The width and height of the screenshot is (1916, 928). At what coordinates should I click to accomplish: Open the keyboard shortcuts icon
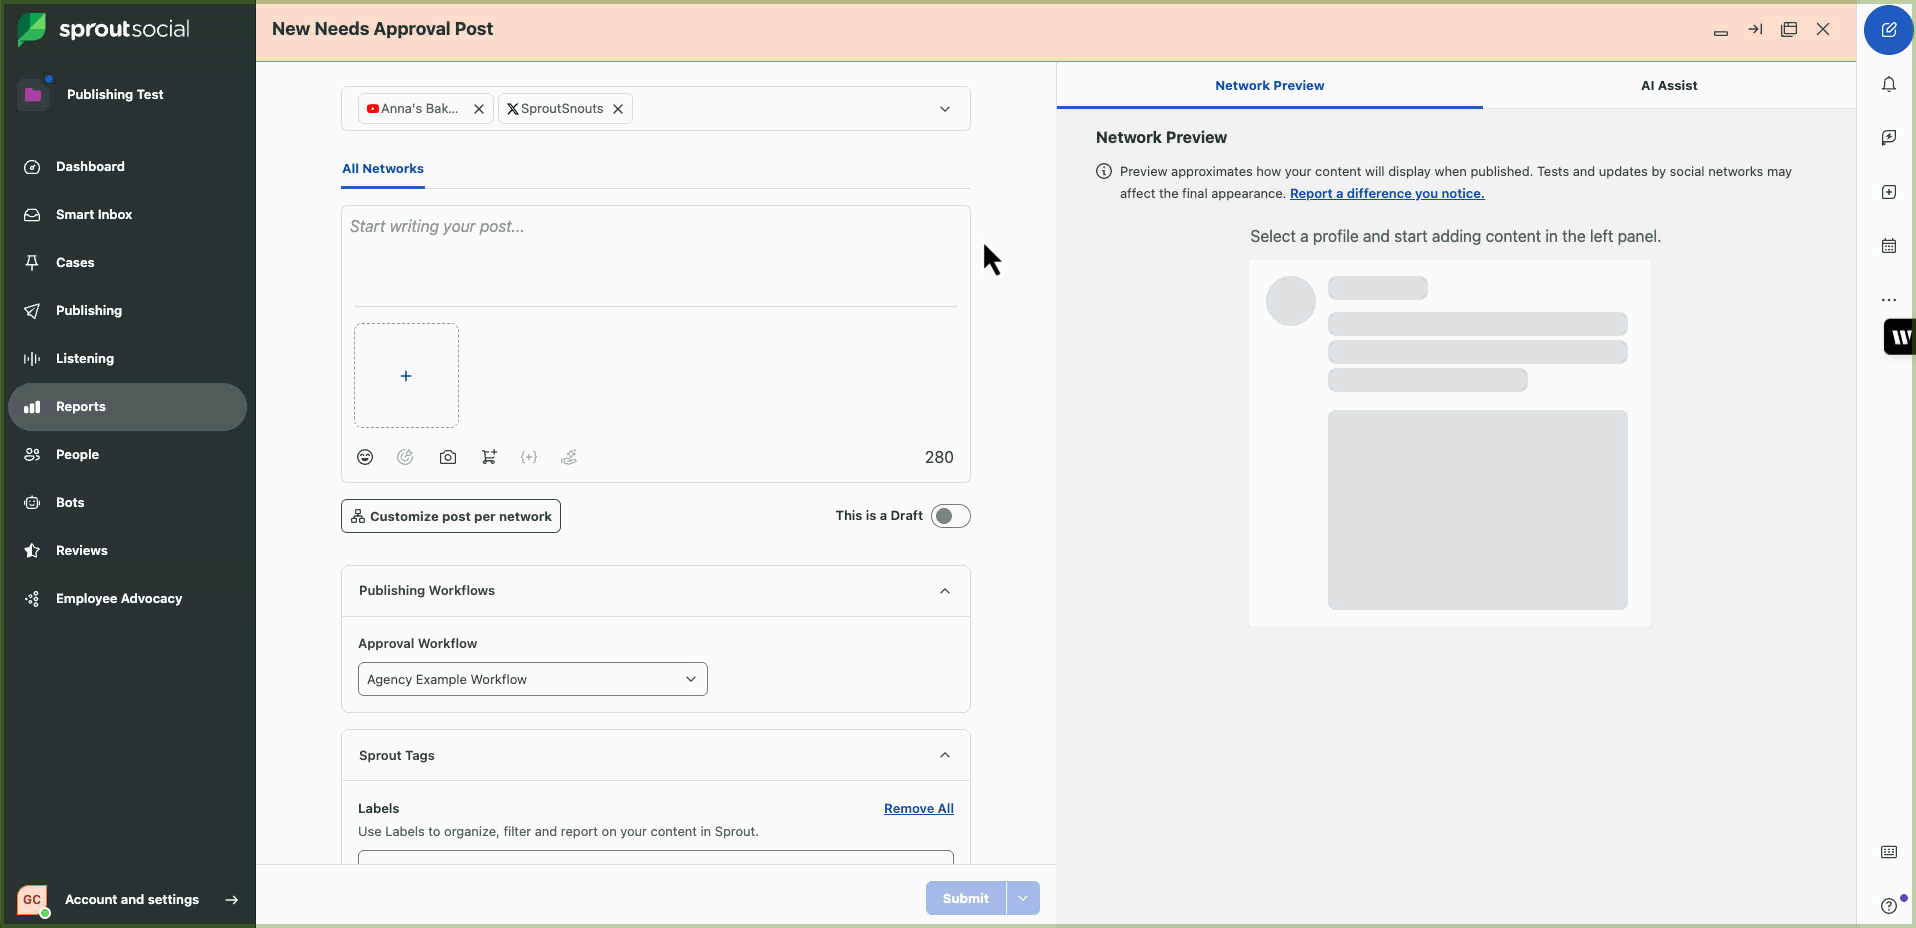1889,852
